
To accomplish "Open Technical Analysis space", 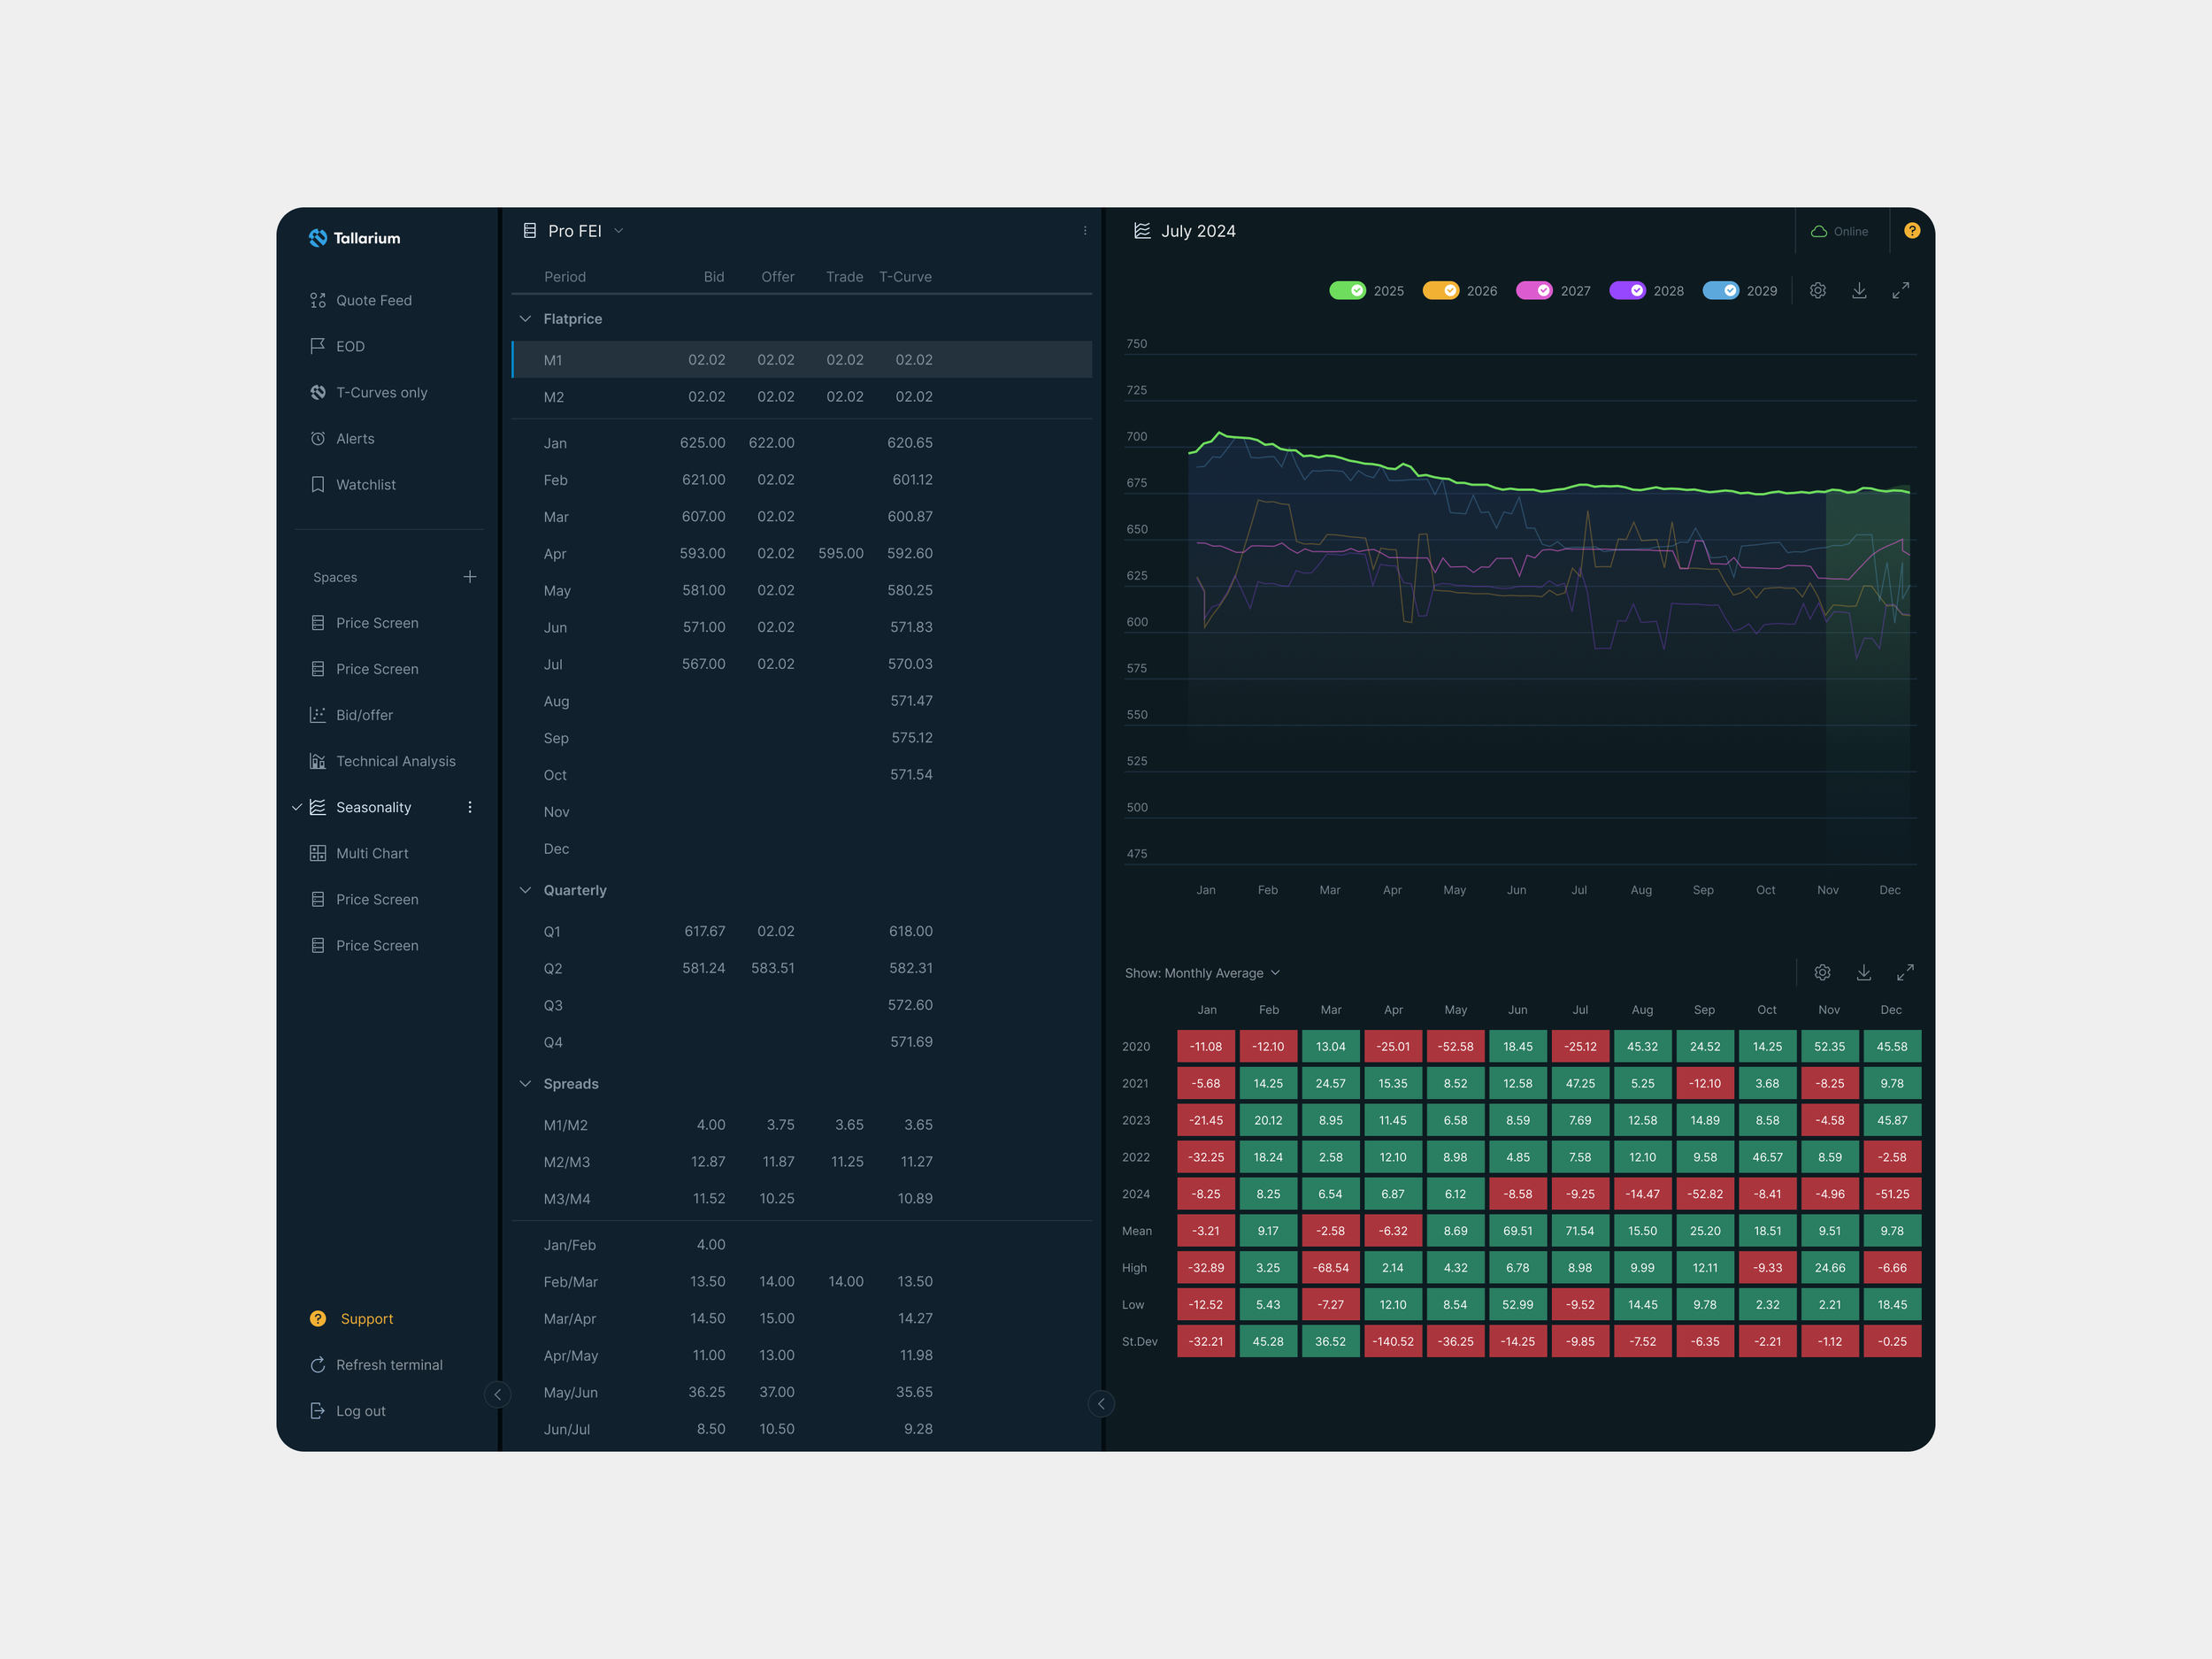I will [395, 761].
